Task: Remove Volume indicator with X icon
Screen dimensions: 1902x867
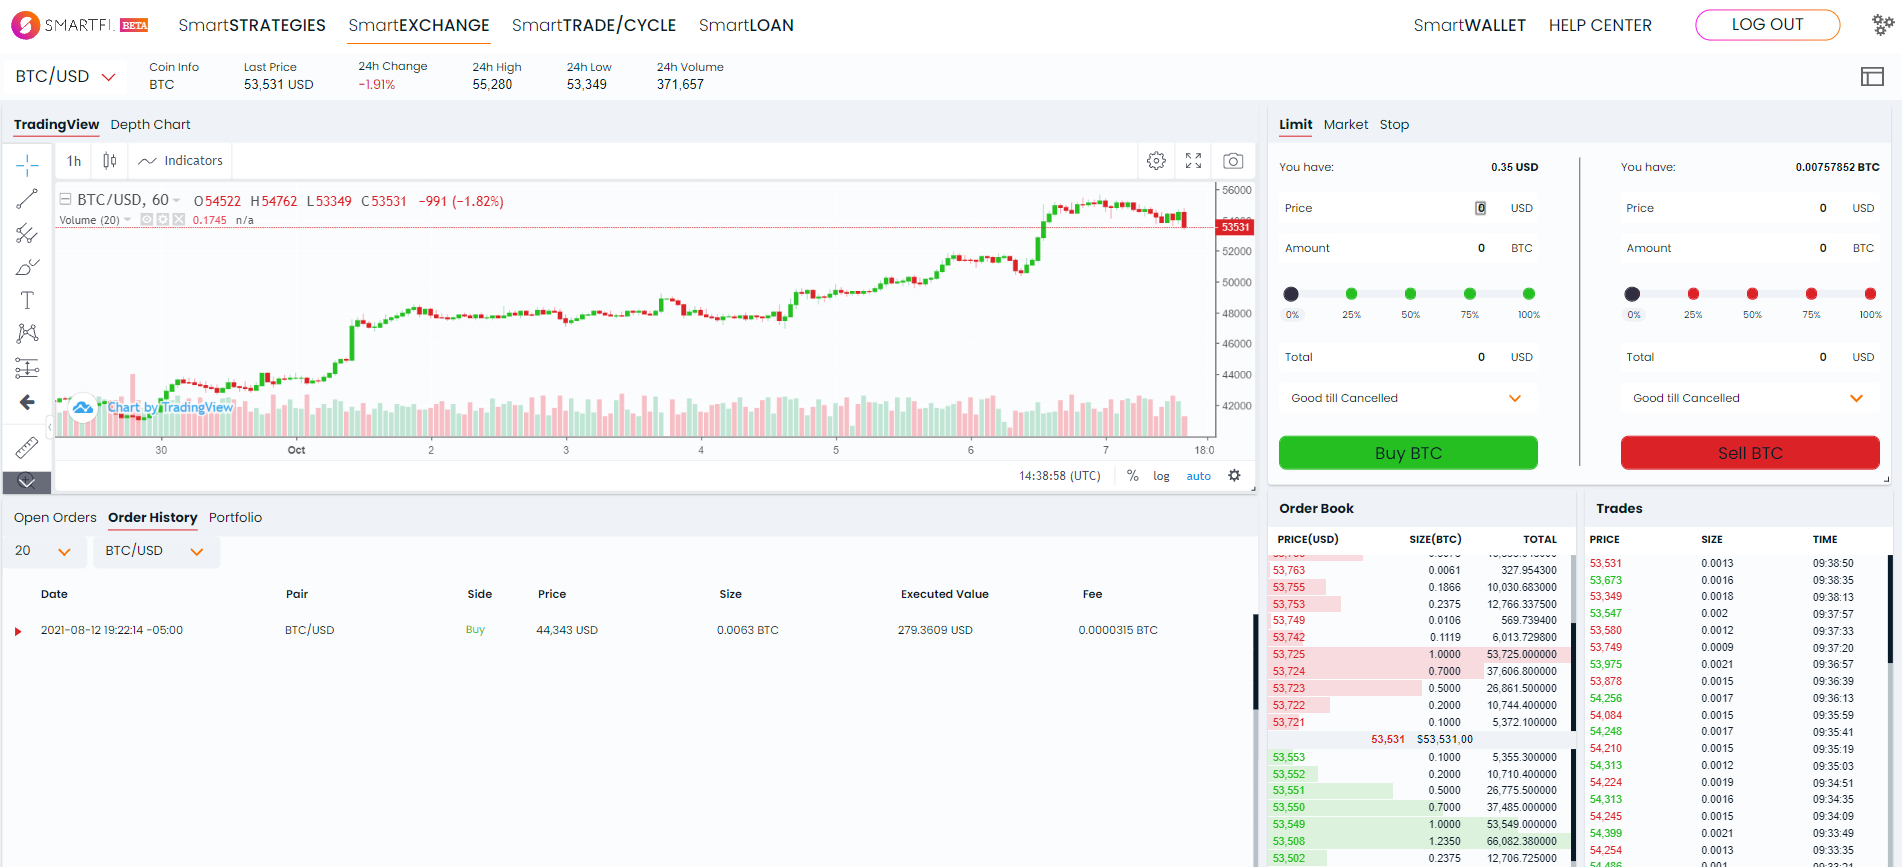Action: (178, 220)
